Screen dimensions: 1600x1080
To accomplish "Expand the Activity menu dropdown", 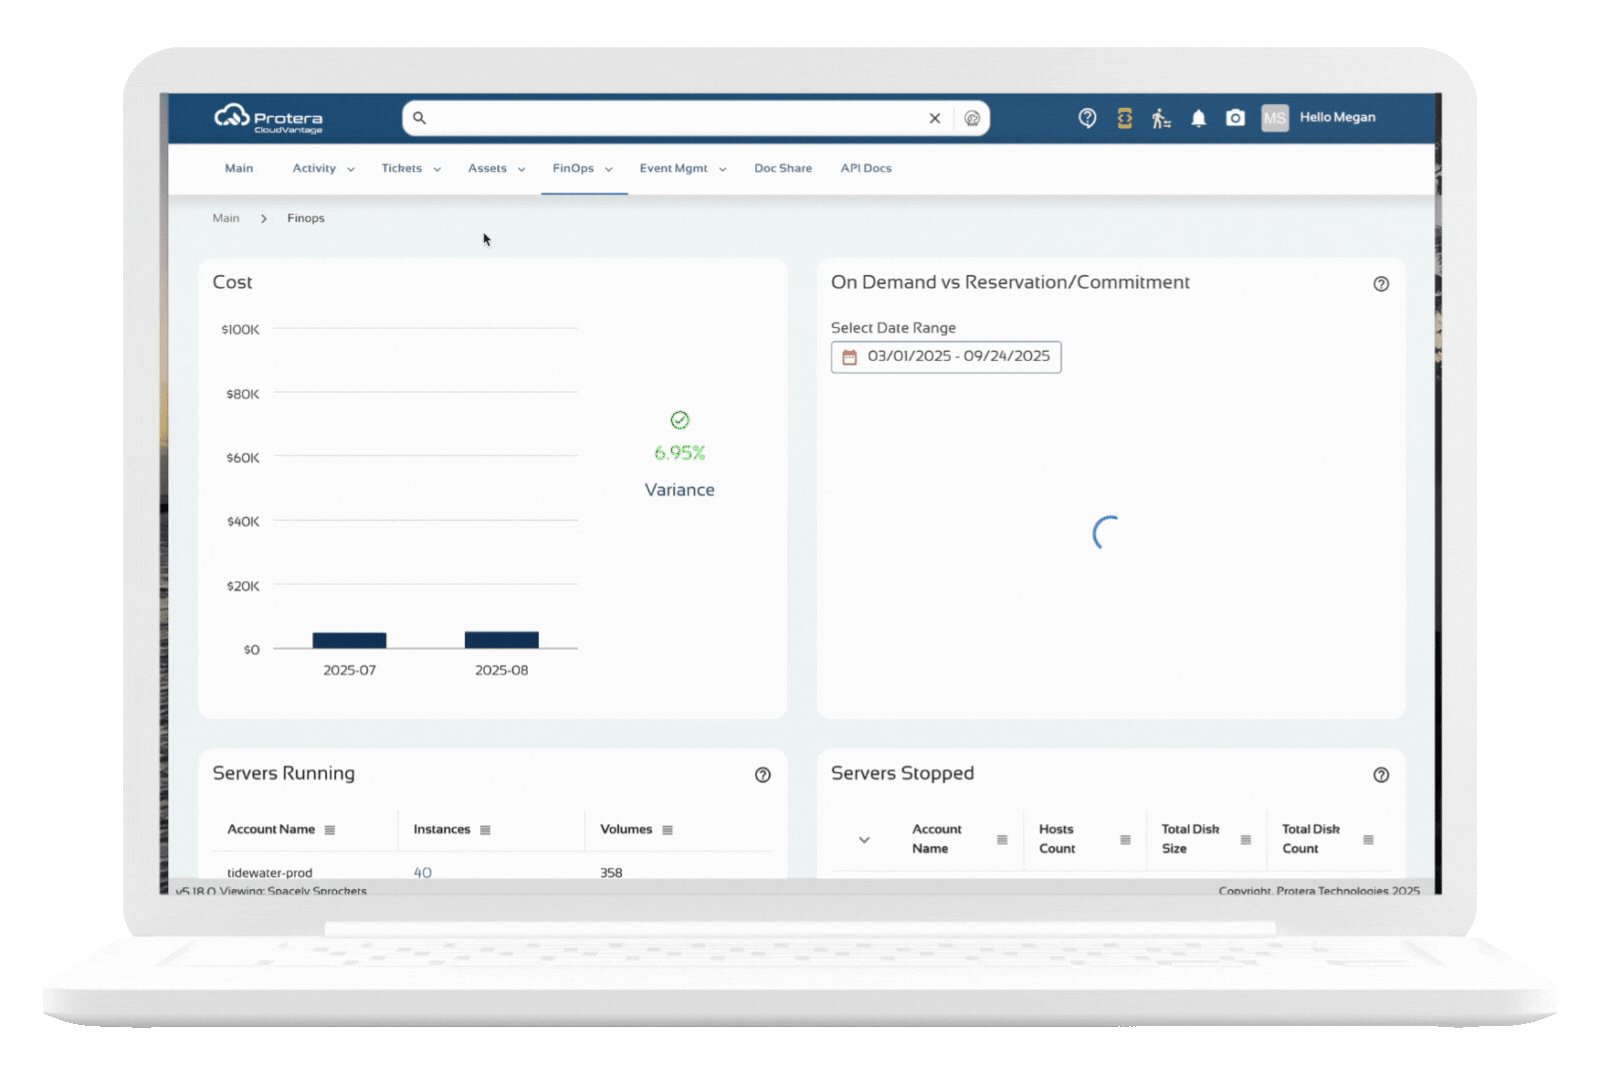I will pyautogui.click(x=323, y=169).
